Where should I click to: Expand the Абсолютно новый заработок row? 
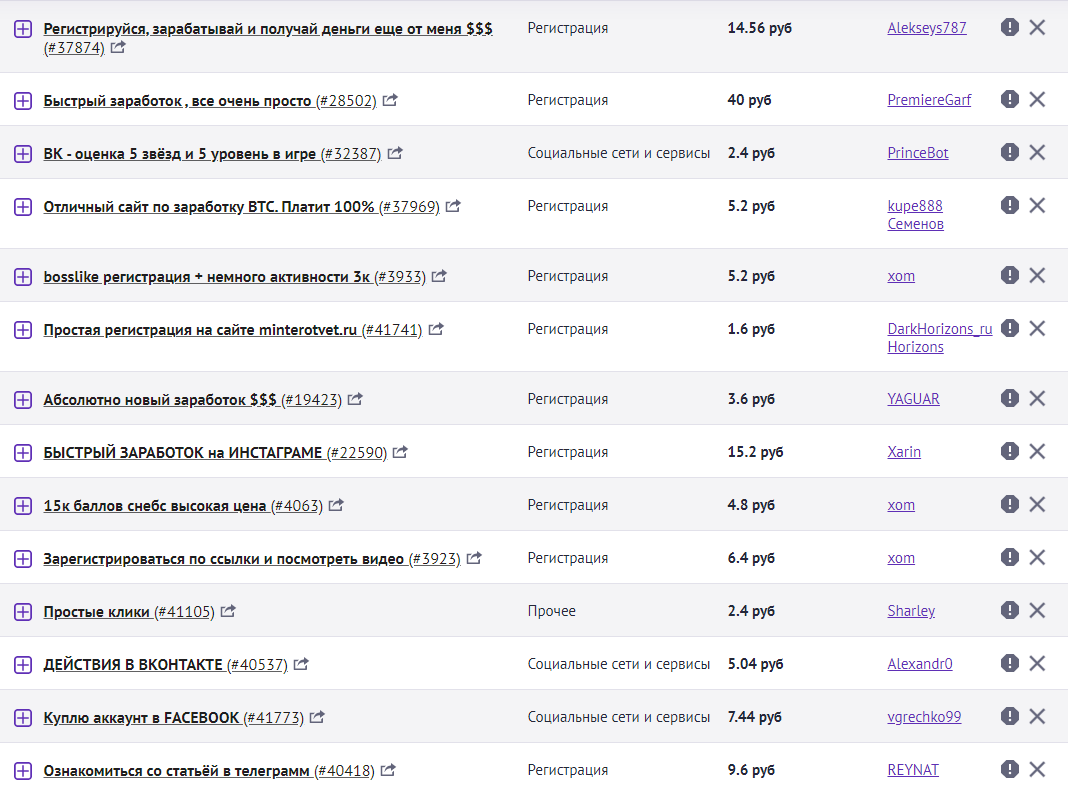23,400
